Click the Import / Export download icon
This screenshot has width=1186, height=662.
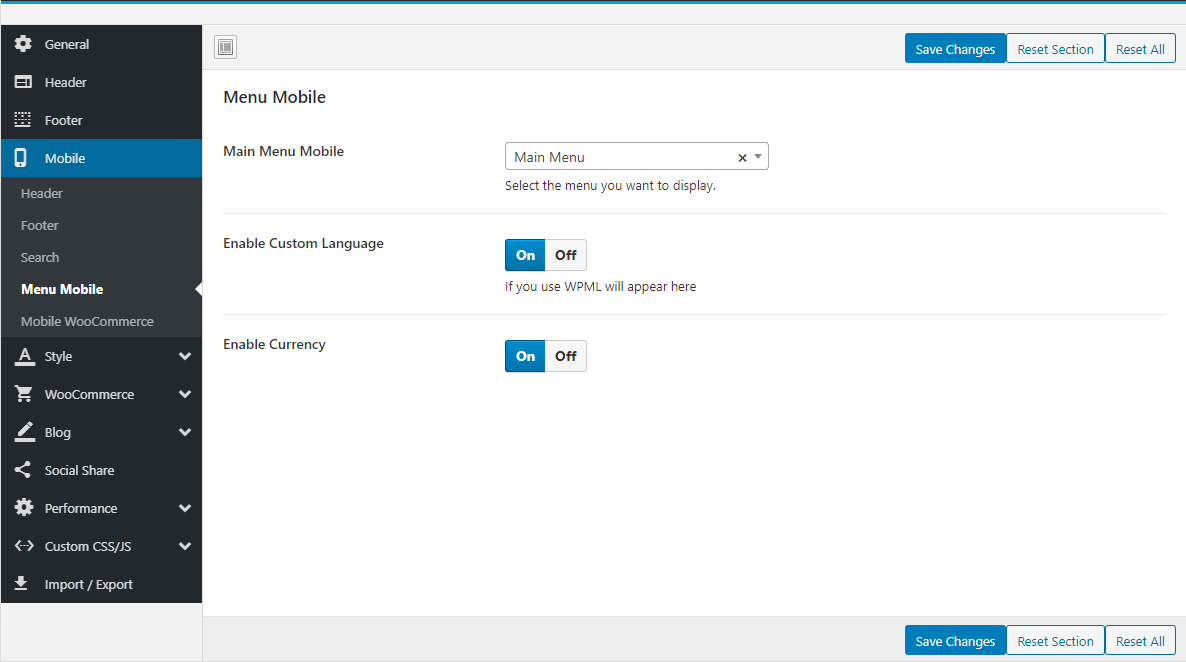pos(21,584)
